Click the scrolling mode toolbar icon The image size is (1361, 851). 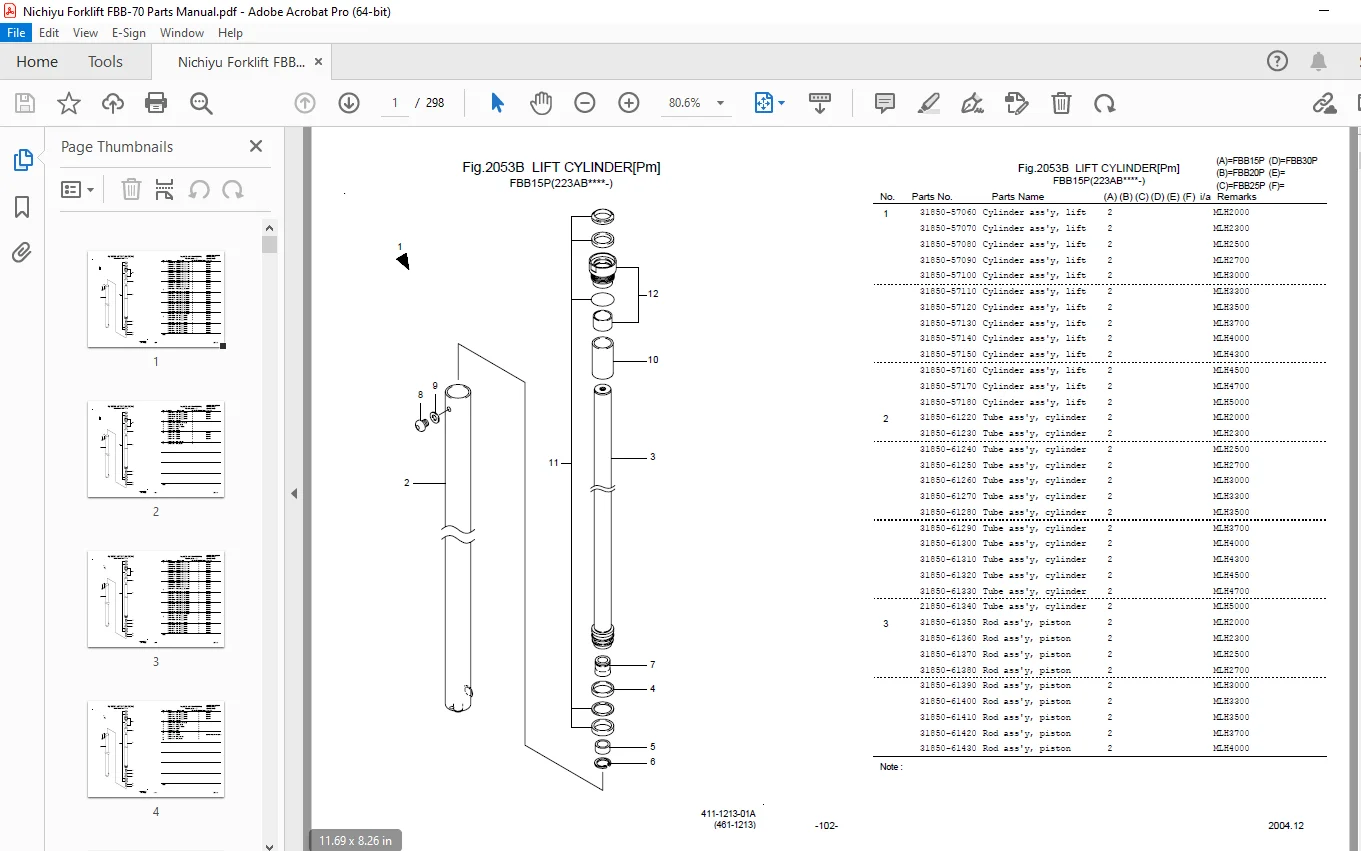[x=820, y=103]
